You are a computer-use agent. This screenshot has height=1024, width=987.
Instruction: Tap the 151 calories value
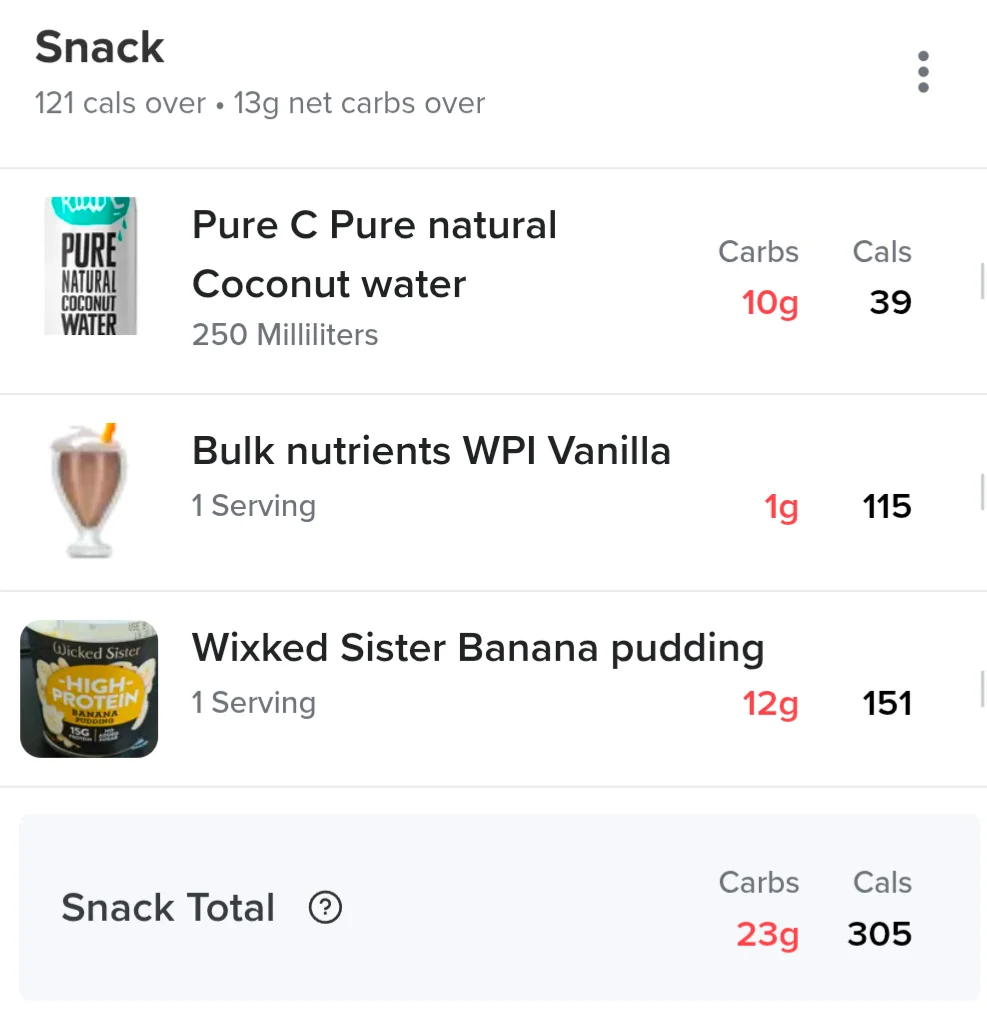(886, 703)
